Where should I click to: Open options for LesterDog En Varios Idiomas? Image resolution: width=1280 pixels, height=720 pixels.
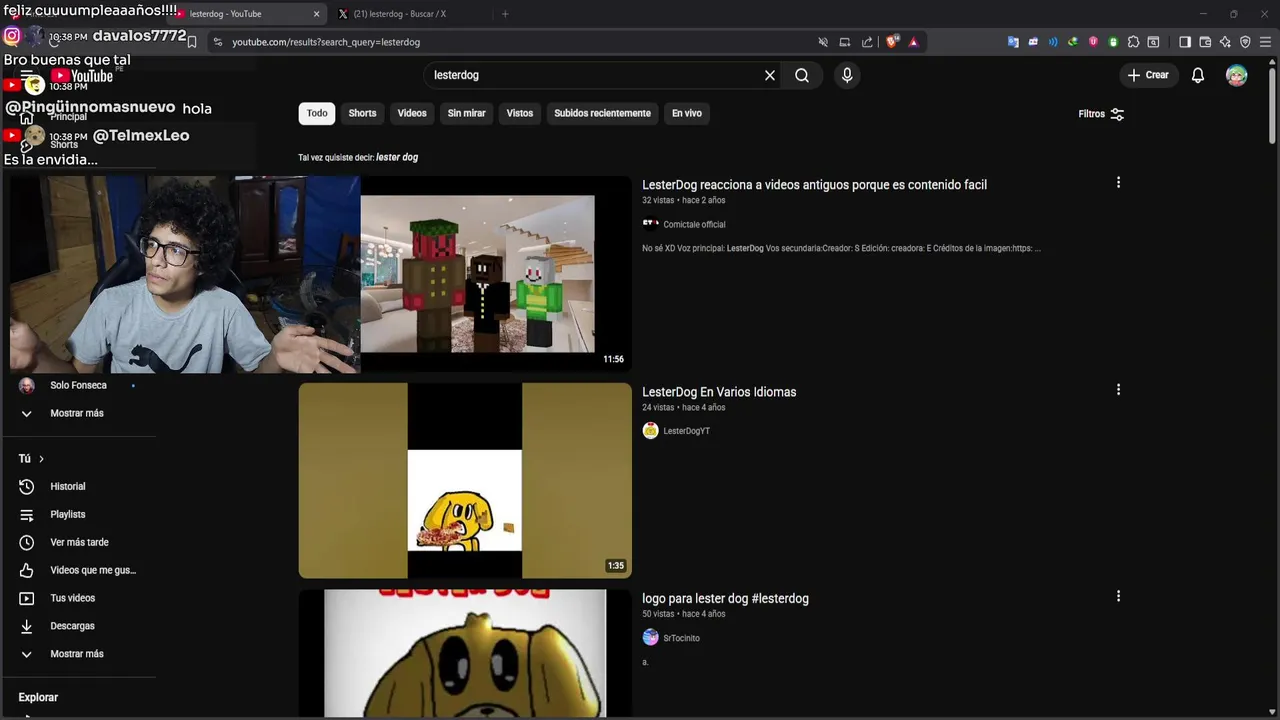(1118, 389)
